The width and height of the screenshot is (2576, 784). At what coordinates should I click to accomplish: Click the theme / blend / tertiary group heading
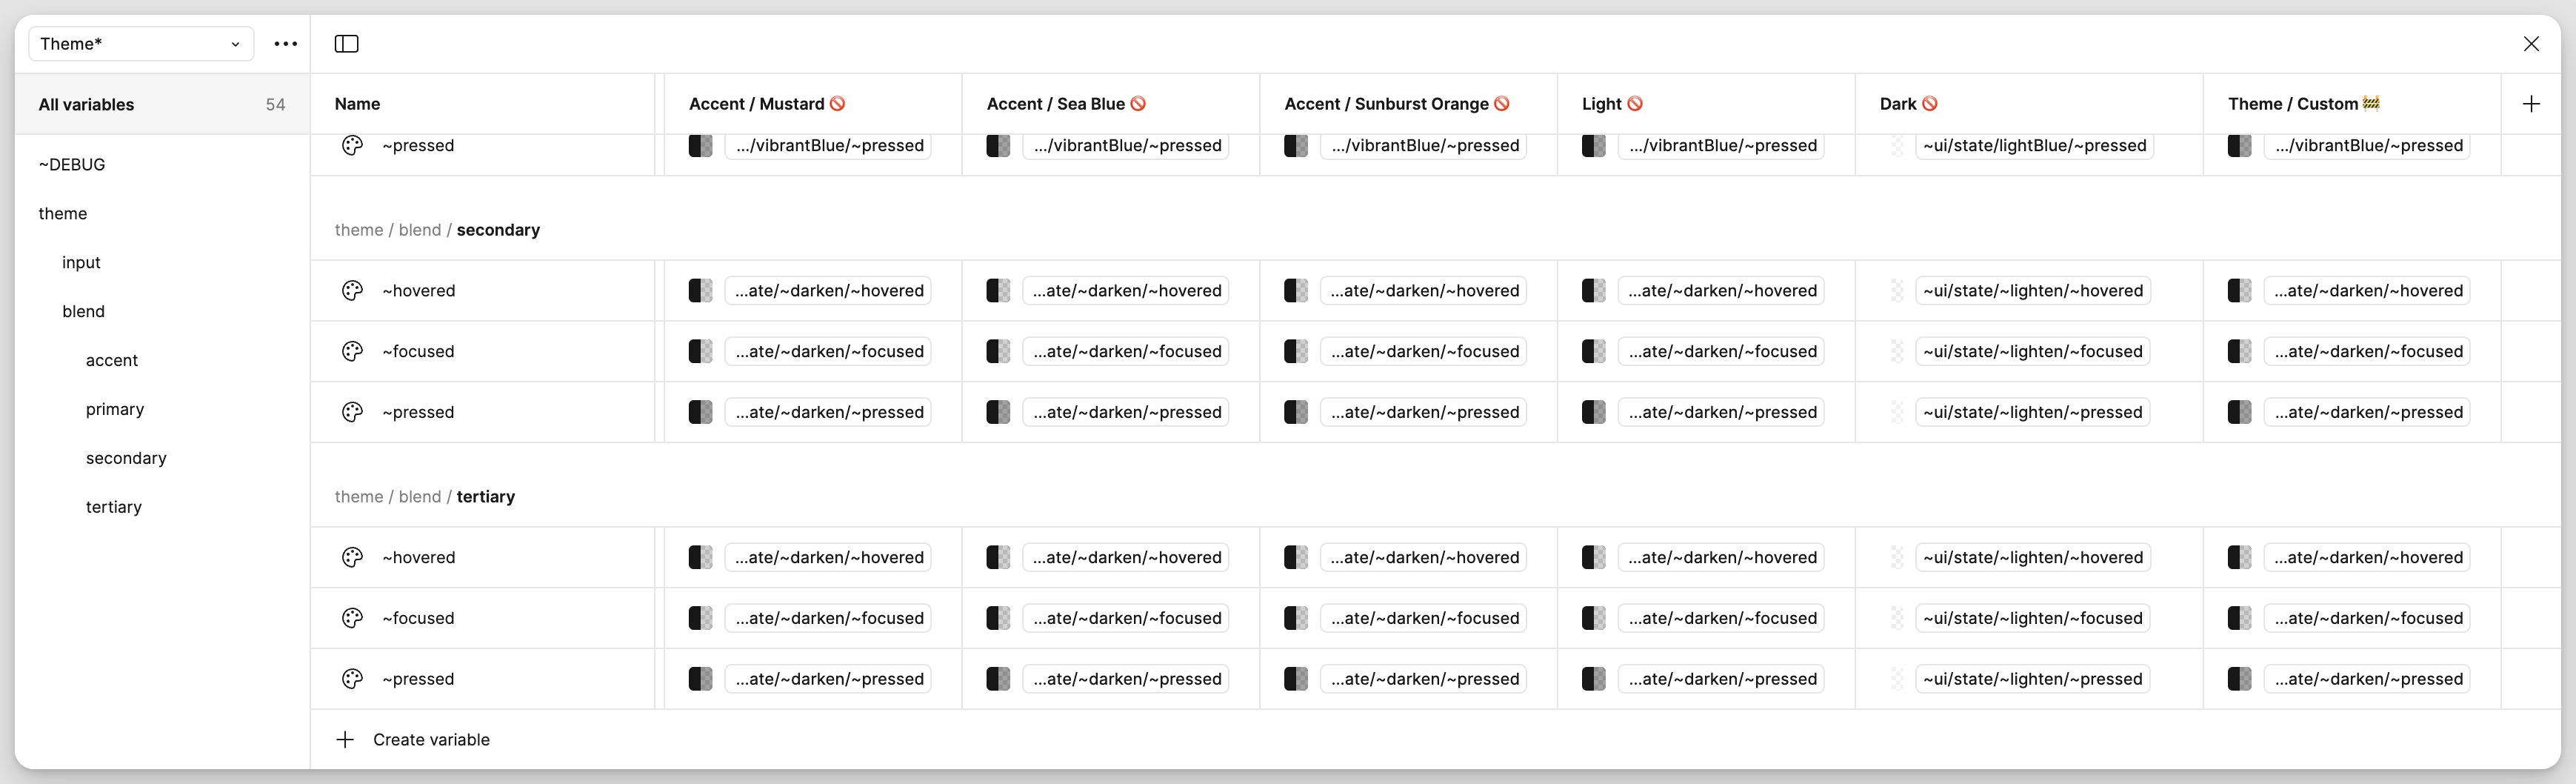[x=425, y=497]
